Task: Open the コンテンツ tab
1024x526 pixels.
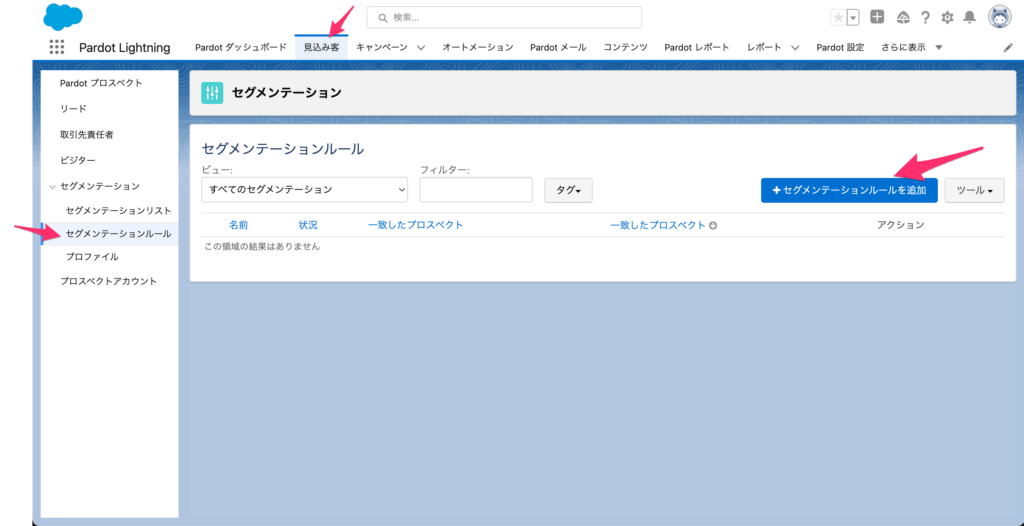Action: 625,48
